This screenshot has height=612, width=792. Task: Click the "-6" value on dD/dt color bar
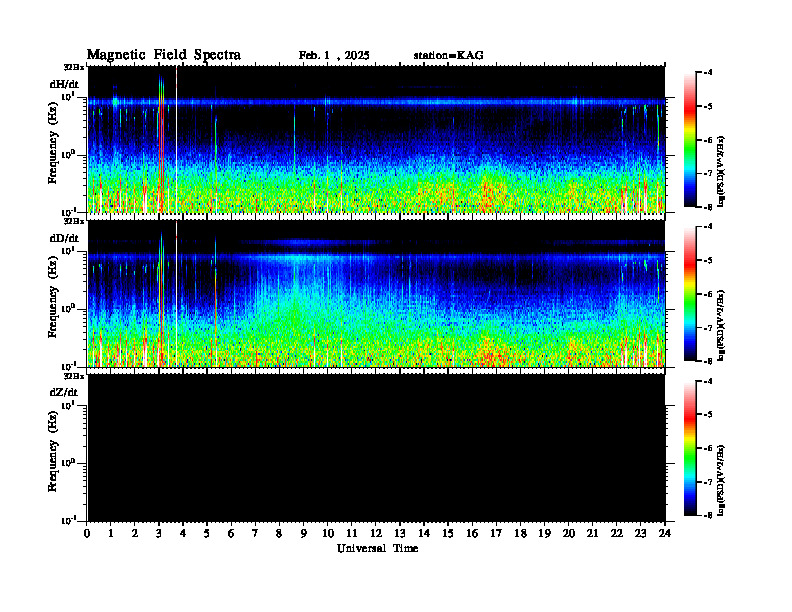click(708, 294)
